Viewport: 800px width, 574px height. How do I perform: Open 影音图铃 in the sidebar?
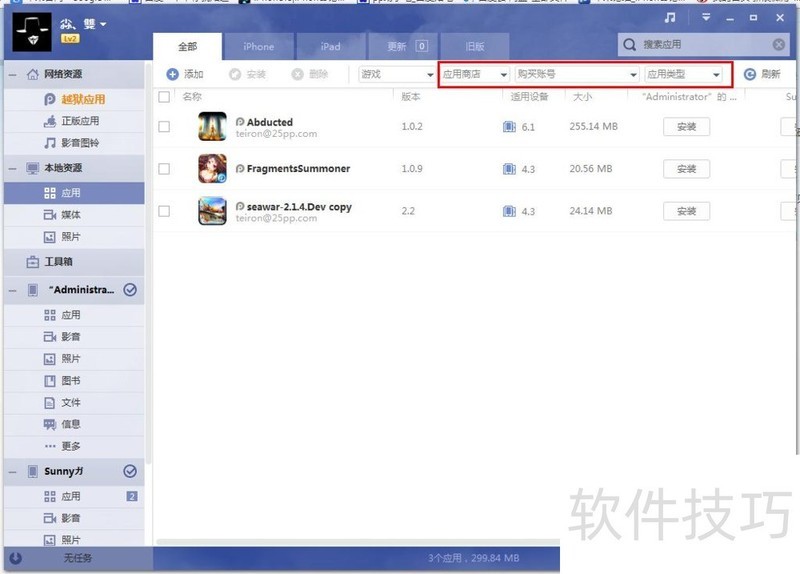point(80,143)
